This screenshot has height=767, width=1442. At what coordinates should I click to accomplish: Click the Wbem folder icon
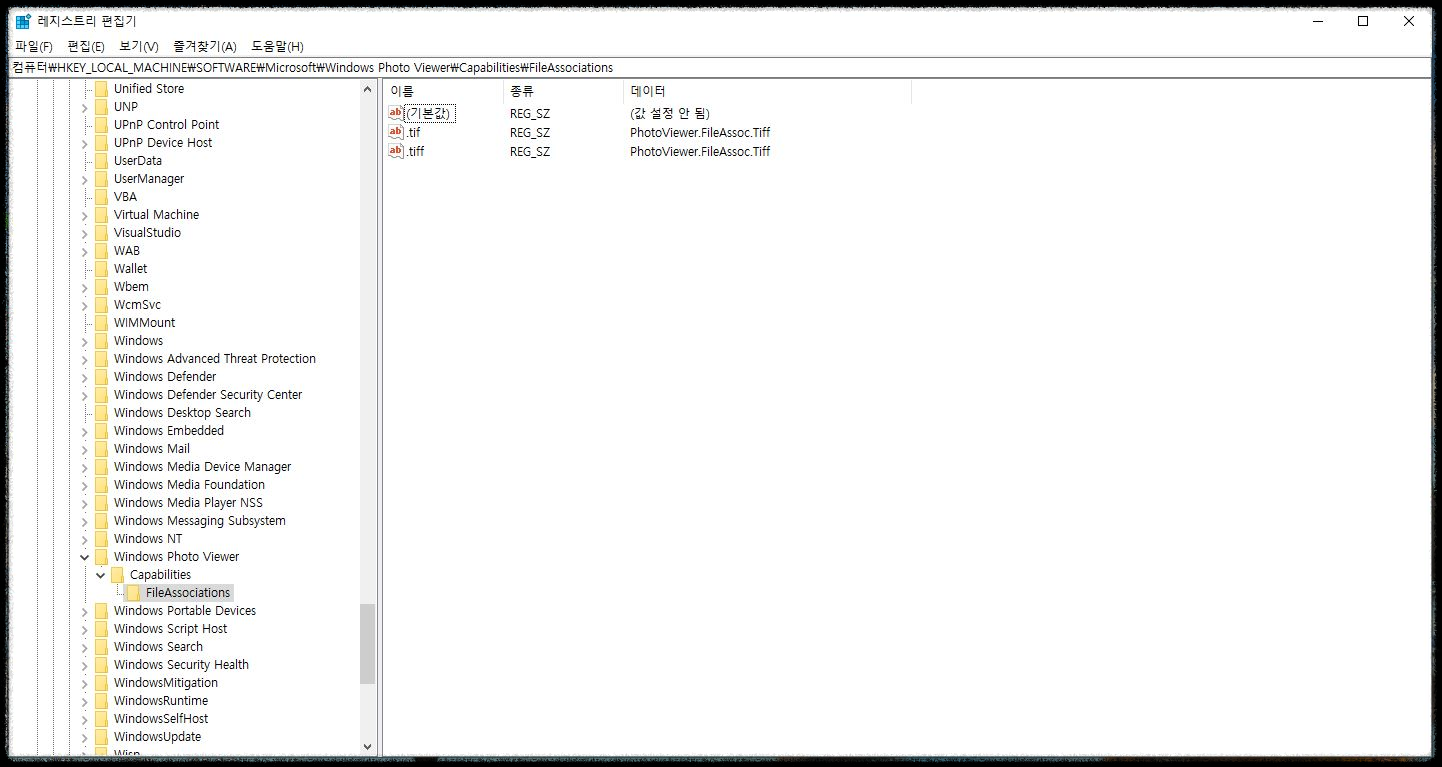coord(101,287)
